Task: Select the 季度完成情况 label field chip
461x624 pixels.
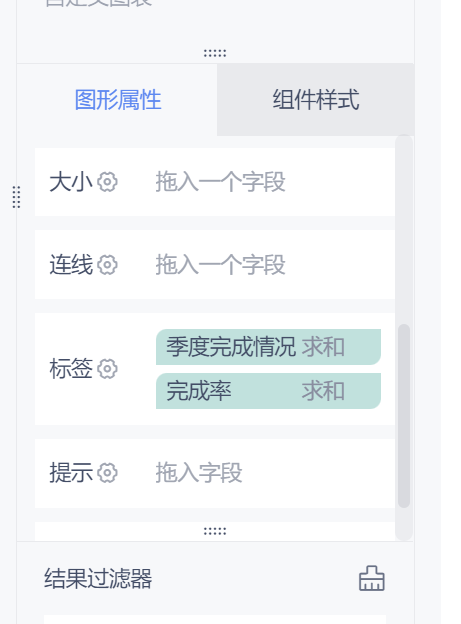Action: click(x=268, y=347)
